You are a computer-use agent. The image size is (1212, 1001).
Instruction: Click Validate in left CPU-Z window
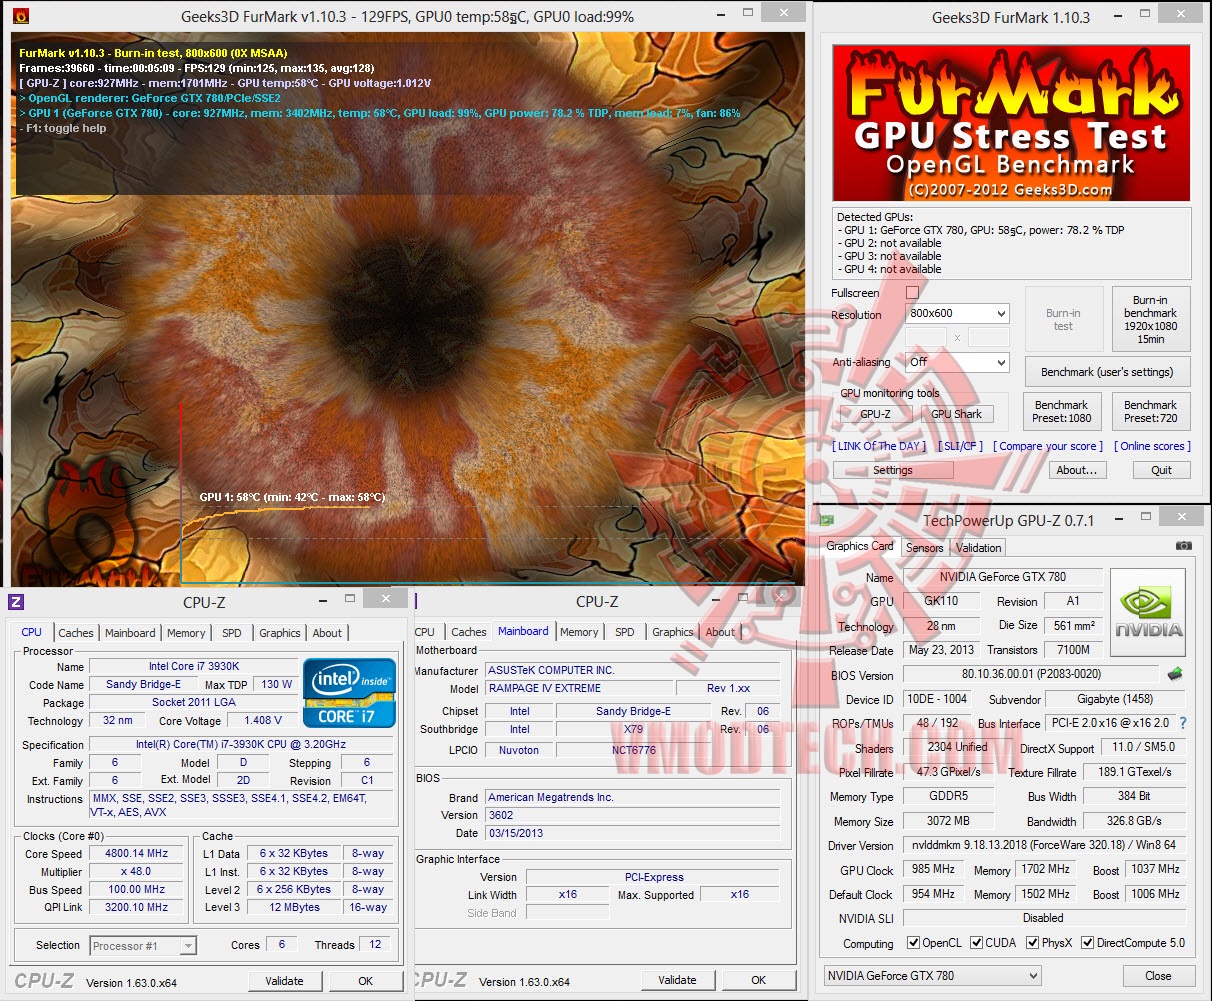[284, 981]
